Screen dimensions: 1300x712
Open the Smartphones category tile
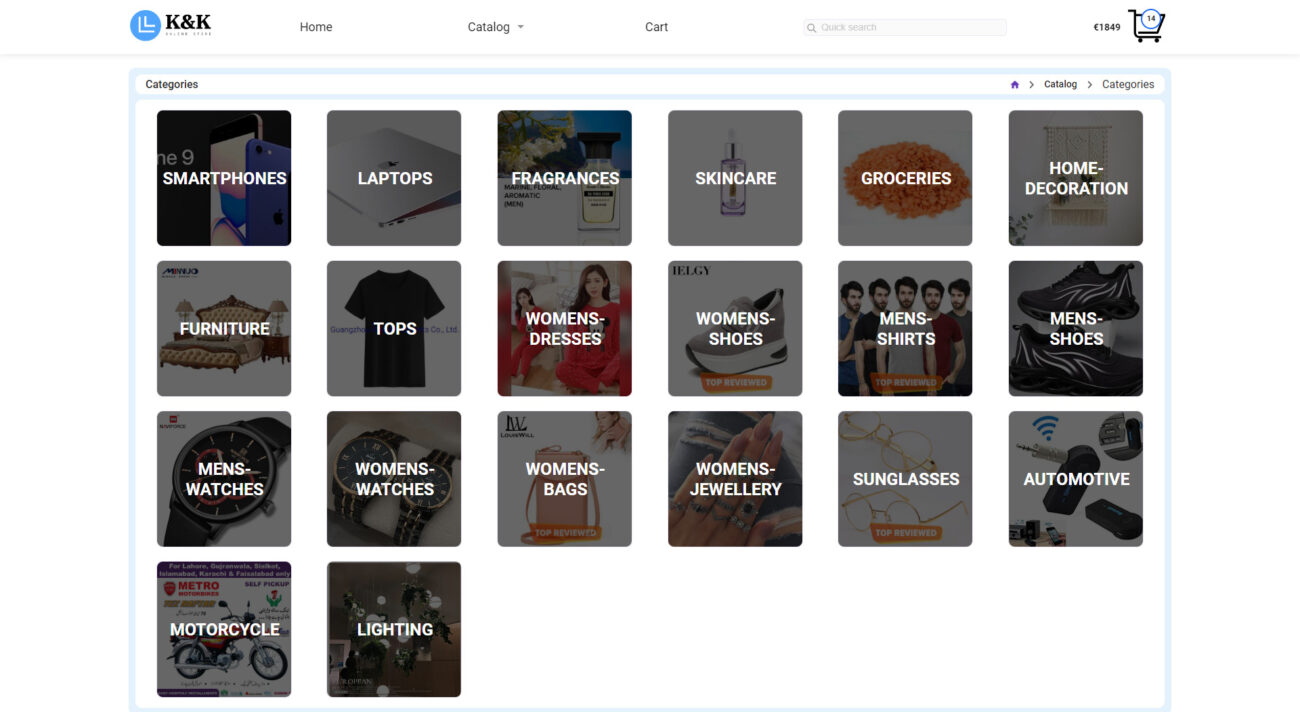point(224,178)
